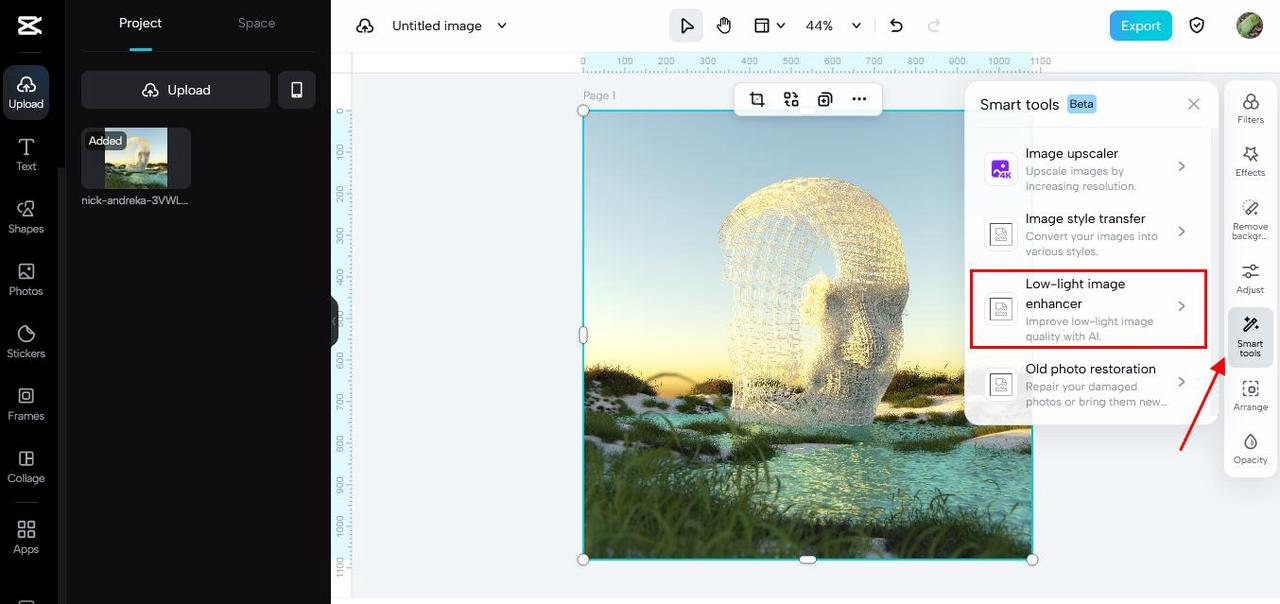Click the cloud save icon
Image resolution: width=1280 pixels, height=604 pixels.
[365, 26]
